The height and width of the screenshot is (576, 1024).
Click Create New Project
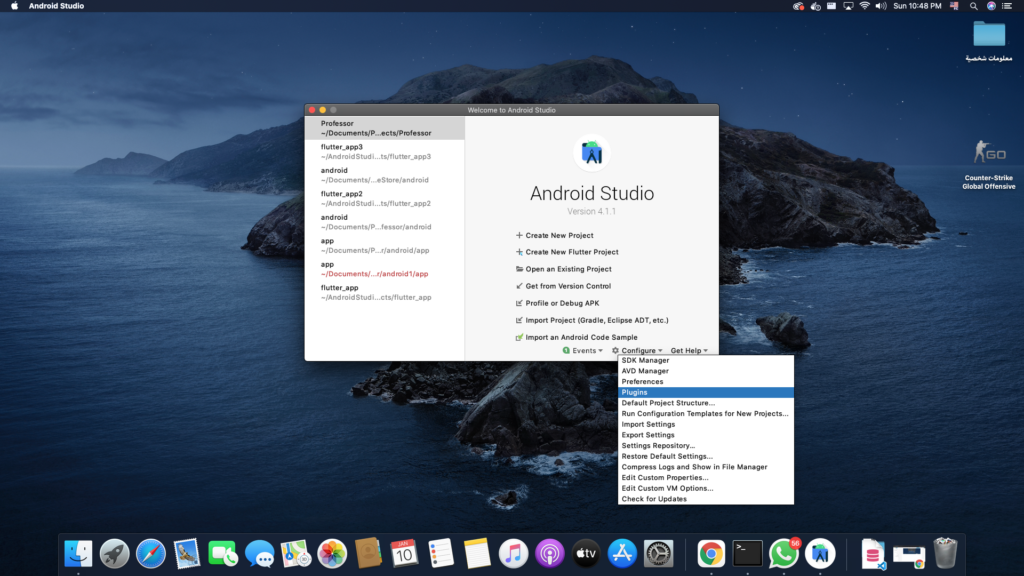(x=554, y=235)
